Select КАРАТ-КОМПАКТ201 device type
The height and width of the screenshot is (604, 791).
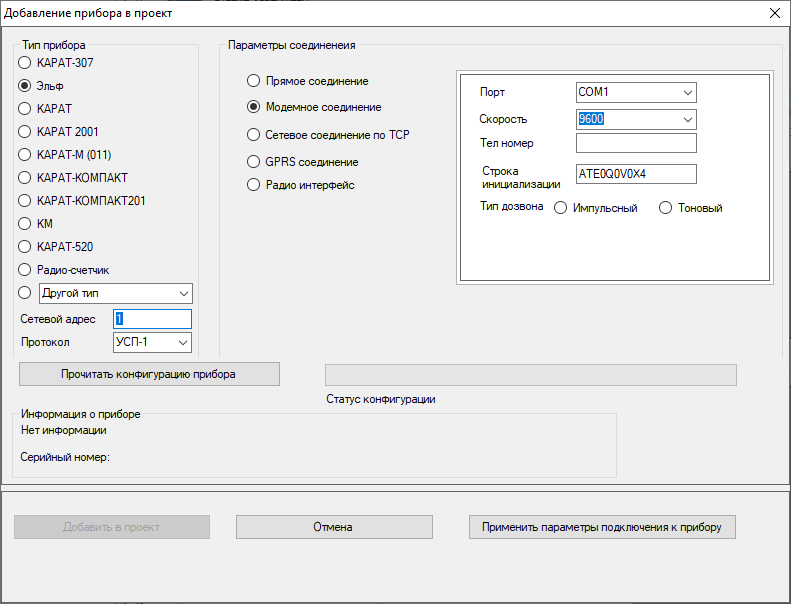click(x=25, y=200)
